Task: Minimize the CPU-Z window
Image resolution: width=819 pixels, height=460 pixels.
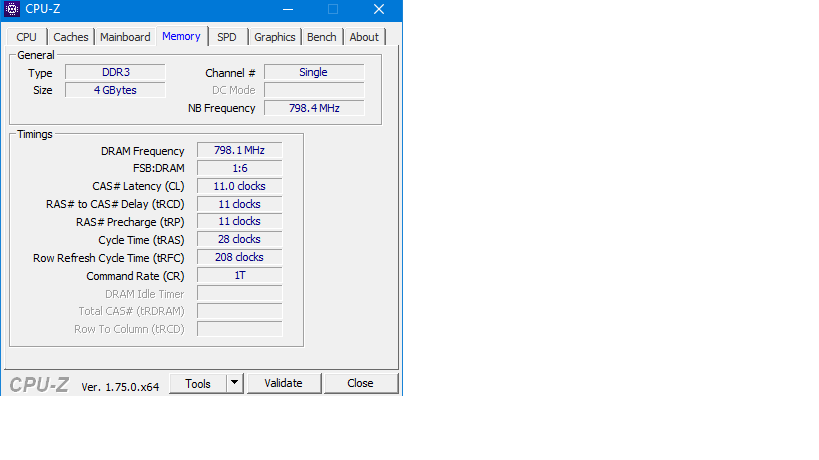Action: [288, 9]
